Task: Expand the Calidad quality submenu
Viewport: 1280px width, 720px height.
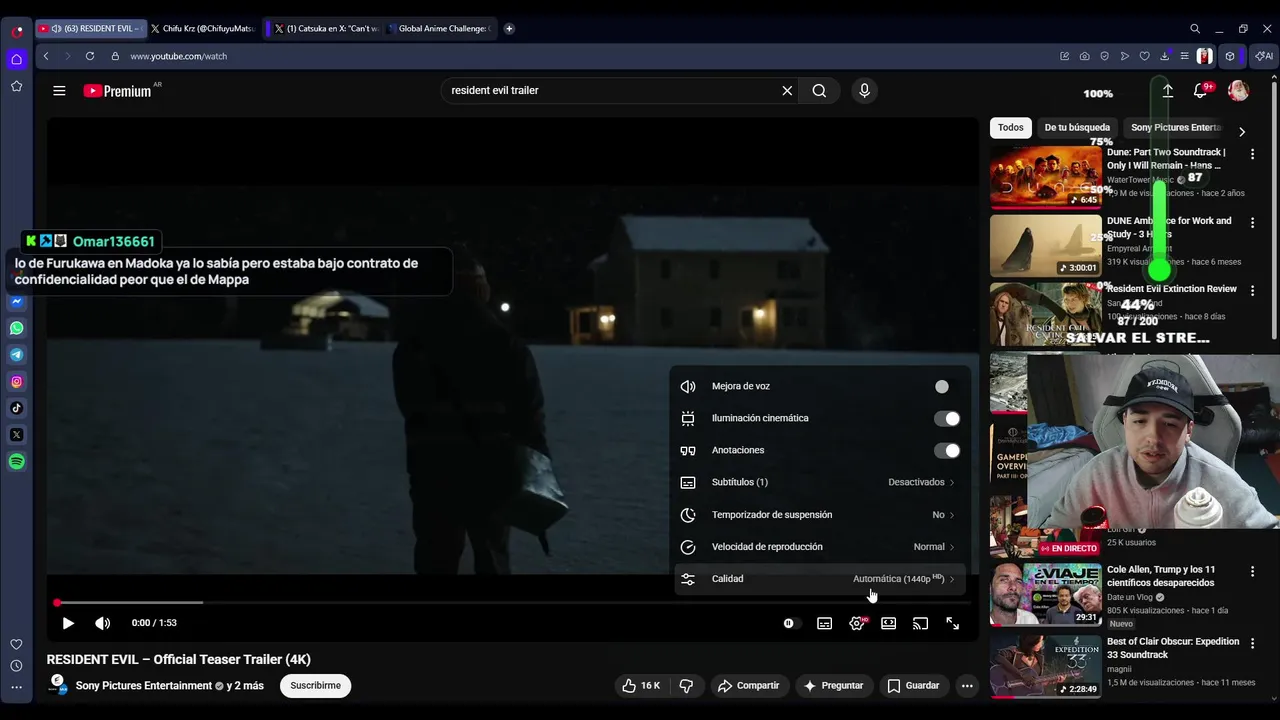Action: click(x=820, y=578)
